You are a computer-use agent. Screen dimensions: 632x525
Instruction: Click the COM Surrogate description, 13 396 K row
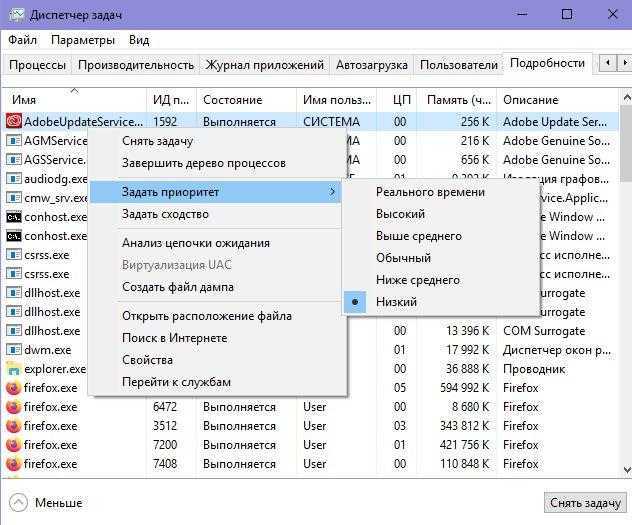[544, 331]
